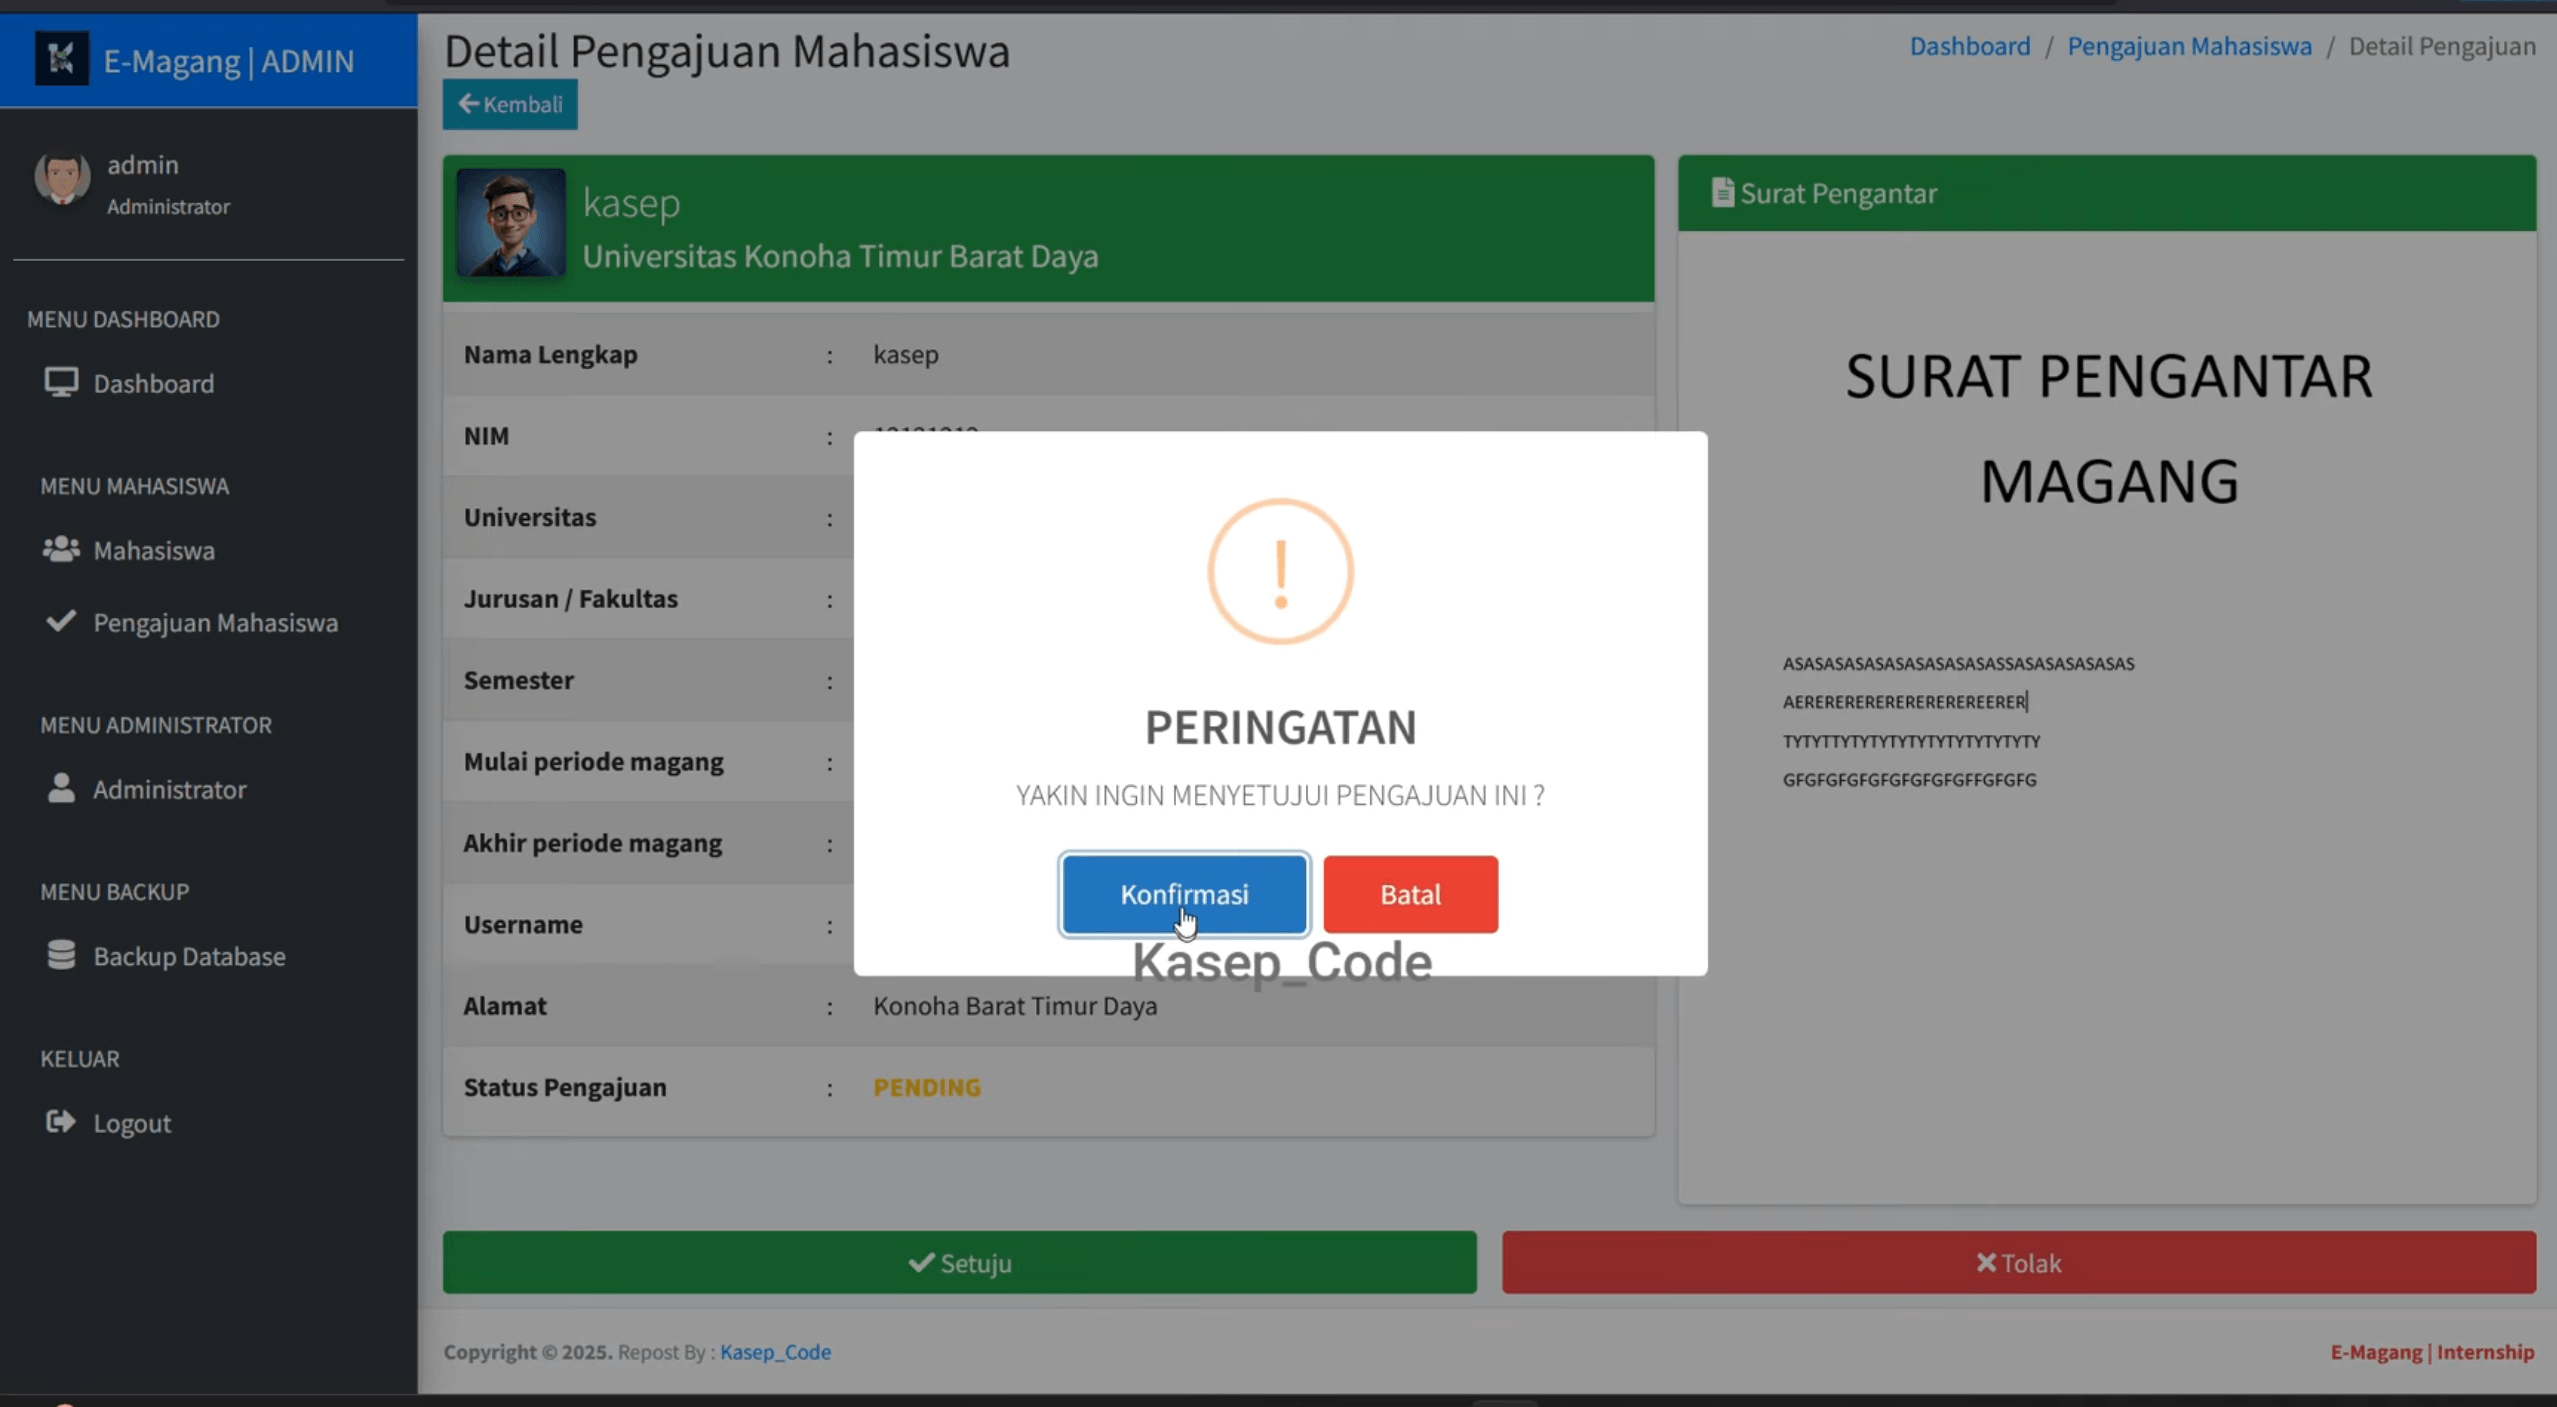Click the 'Akhir periode magang' row label
The image size is (2557, 1407).
(x=592, y=843)
